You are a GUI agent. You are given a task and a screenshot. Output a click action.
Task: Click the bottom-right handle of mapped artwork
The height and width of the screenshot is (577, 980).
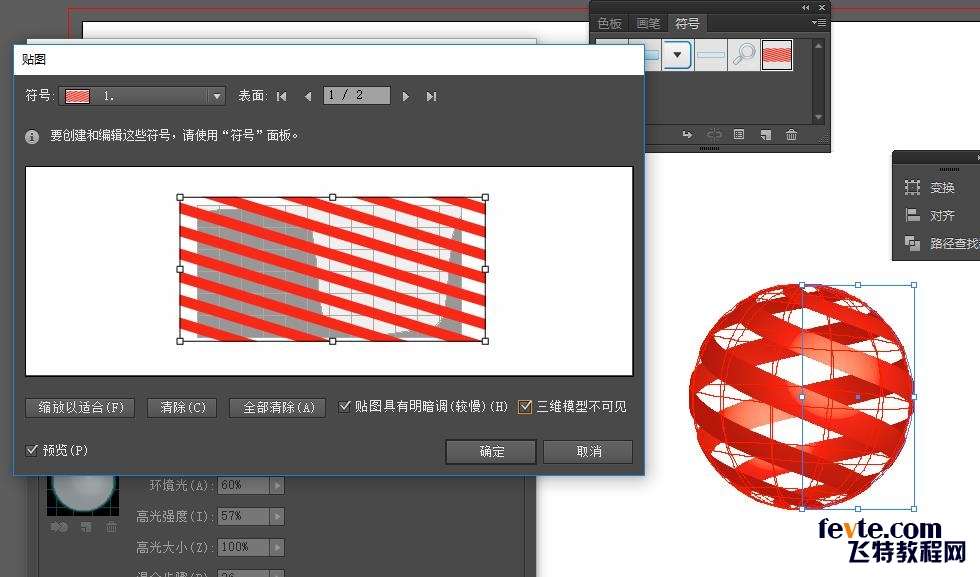pyautogui.click(x=486, y=341)
